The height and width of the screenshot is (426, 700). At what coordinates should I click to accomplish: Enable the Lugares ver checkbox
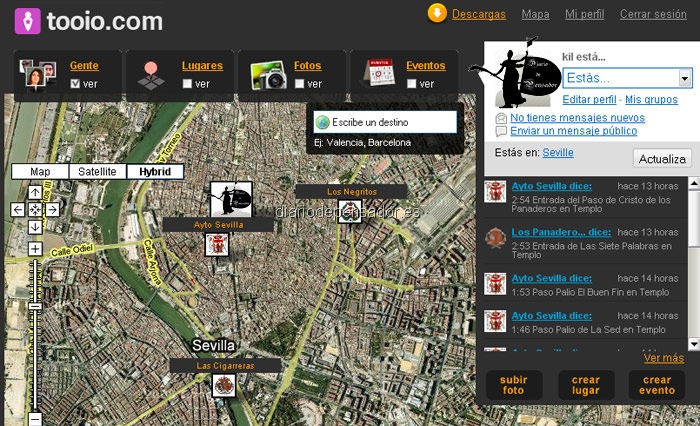[187, 84]
